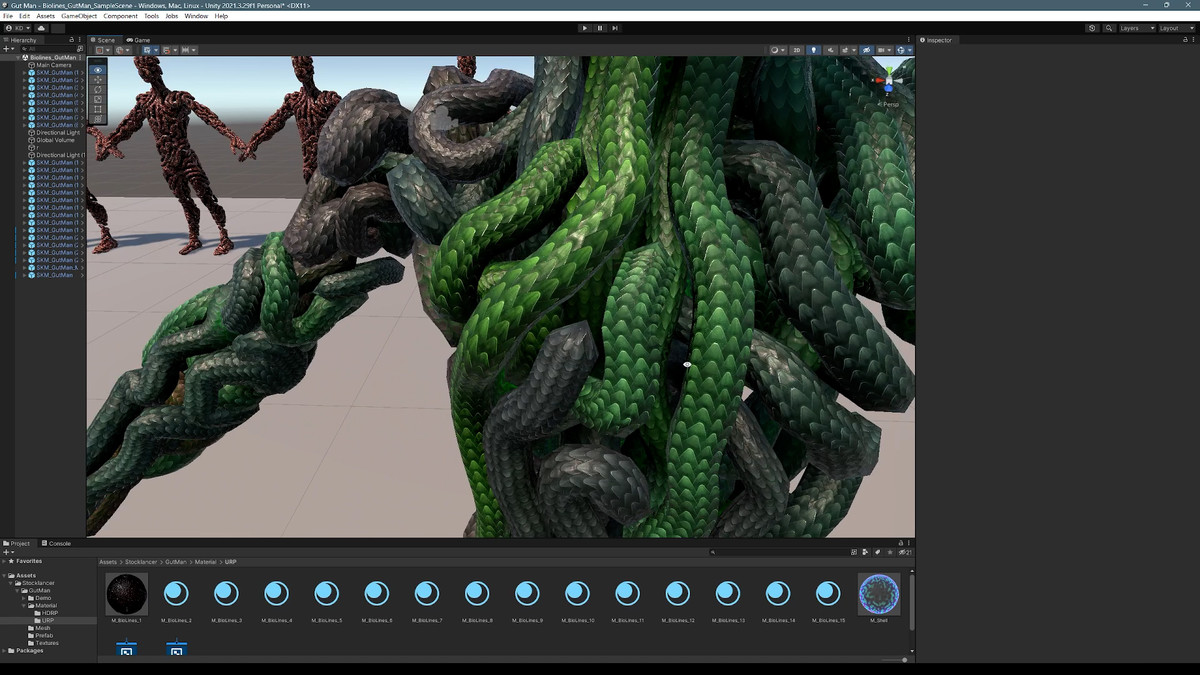Viewport: 1200px width, 675px height.
Task: Open the global Search magnifier icon
Action: [x=1109, y=28]
